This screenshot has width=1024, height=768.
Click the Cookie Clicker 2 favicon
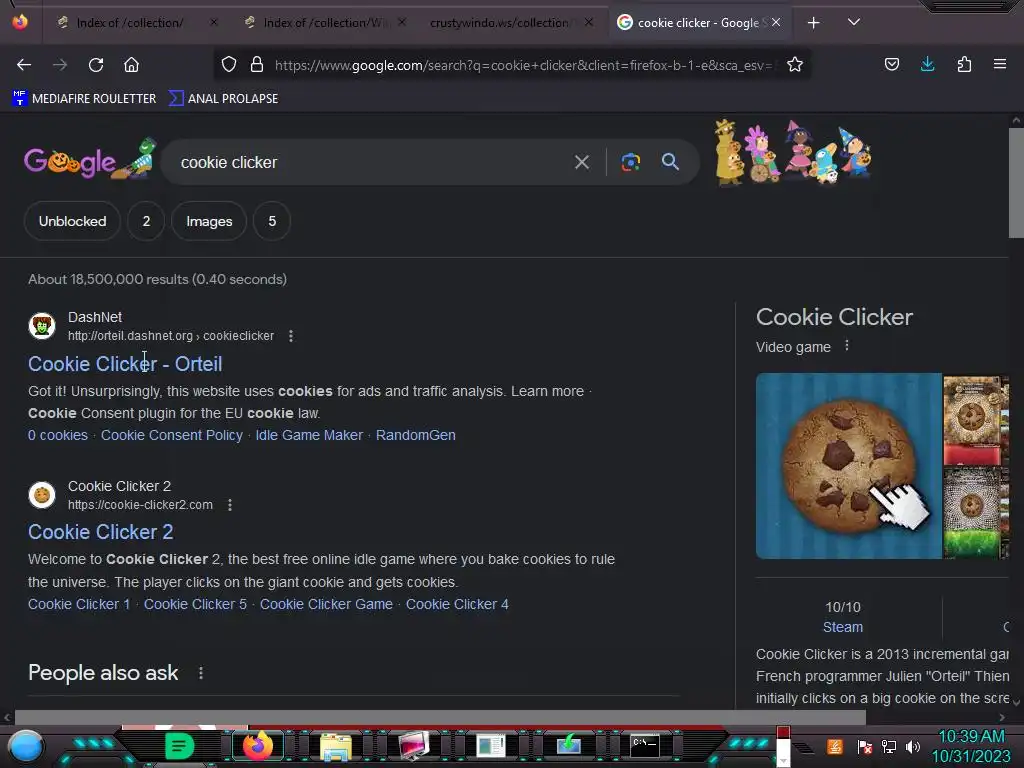tap(42, 495)
